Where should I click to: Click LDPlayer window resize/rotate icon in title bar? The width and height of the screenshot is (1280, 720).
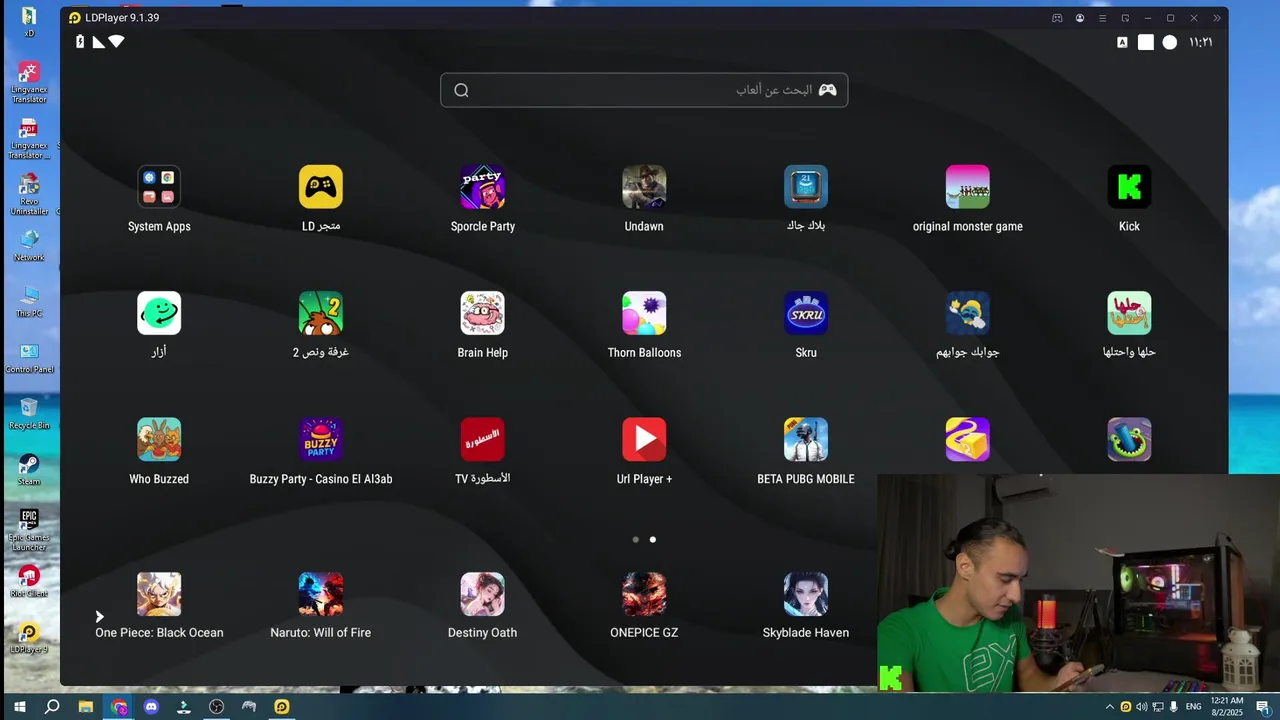(x=1125, y=18)
